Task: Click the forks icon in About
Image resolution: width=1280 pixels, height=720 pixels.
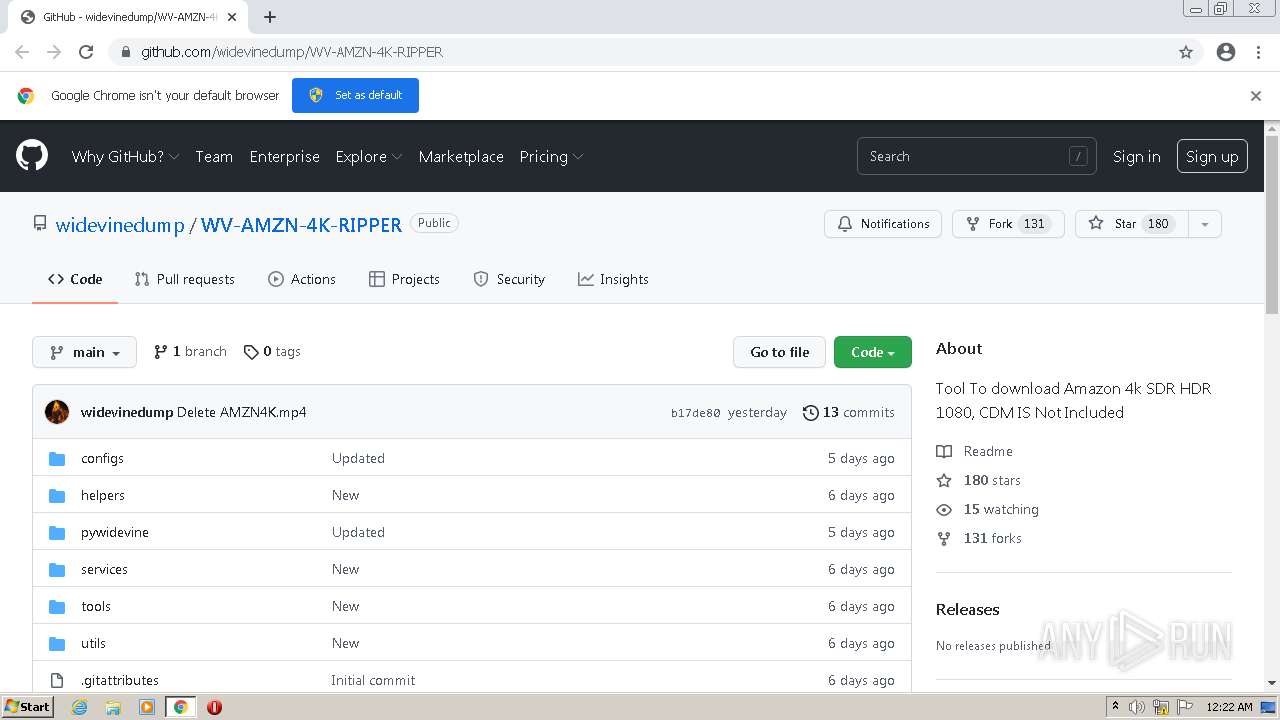Action: tap(944, 538)
